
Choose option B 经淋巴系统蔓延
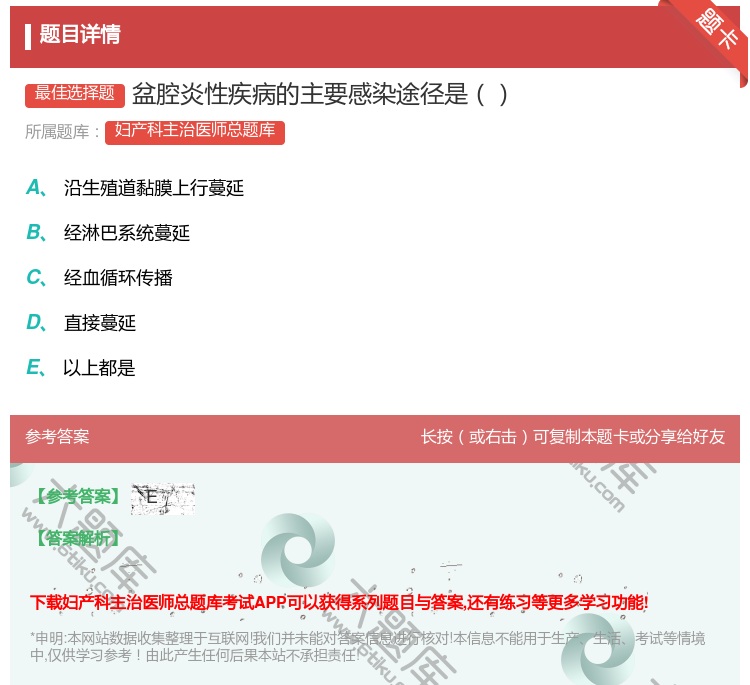click(126, 233)
